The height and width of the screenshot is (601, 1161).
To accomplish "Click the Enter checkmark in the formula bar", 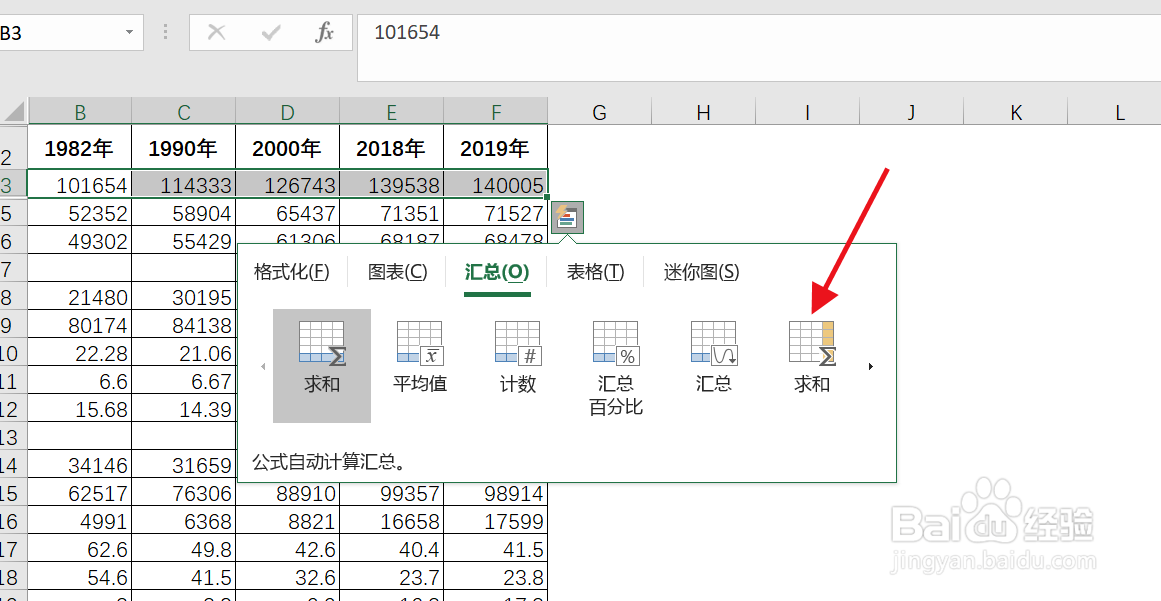I will pos(269,32).
